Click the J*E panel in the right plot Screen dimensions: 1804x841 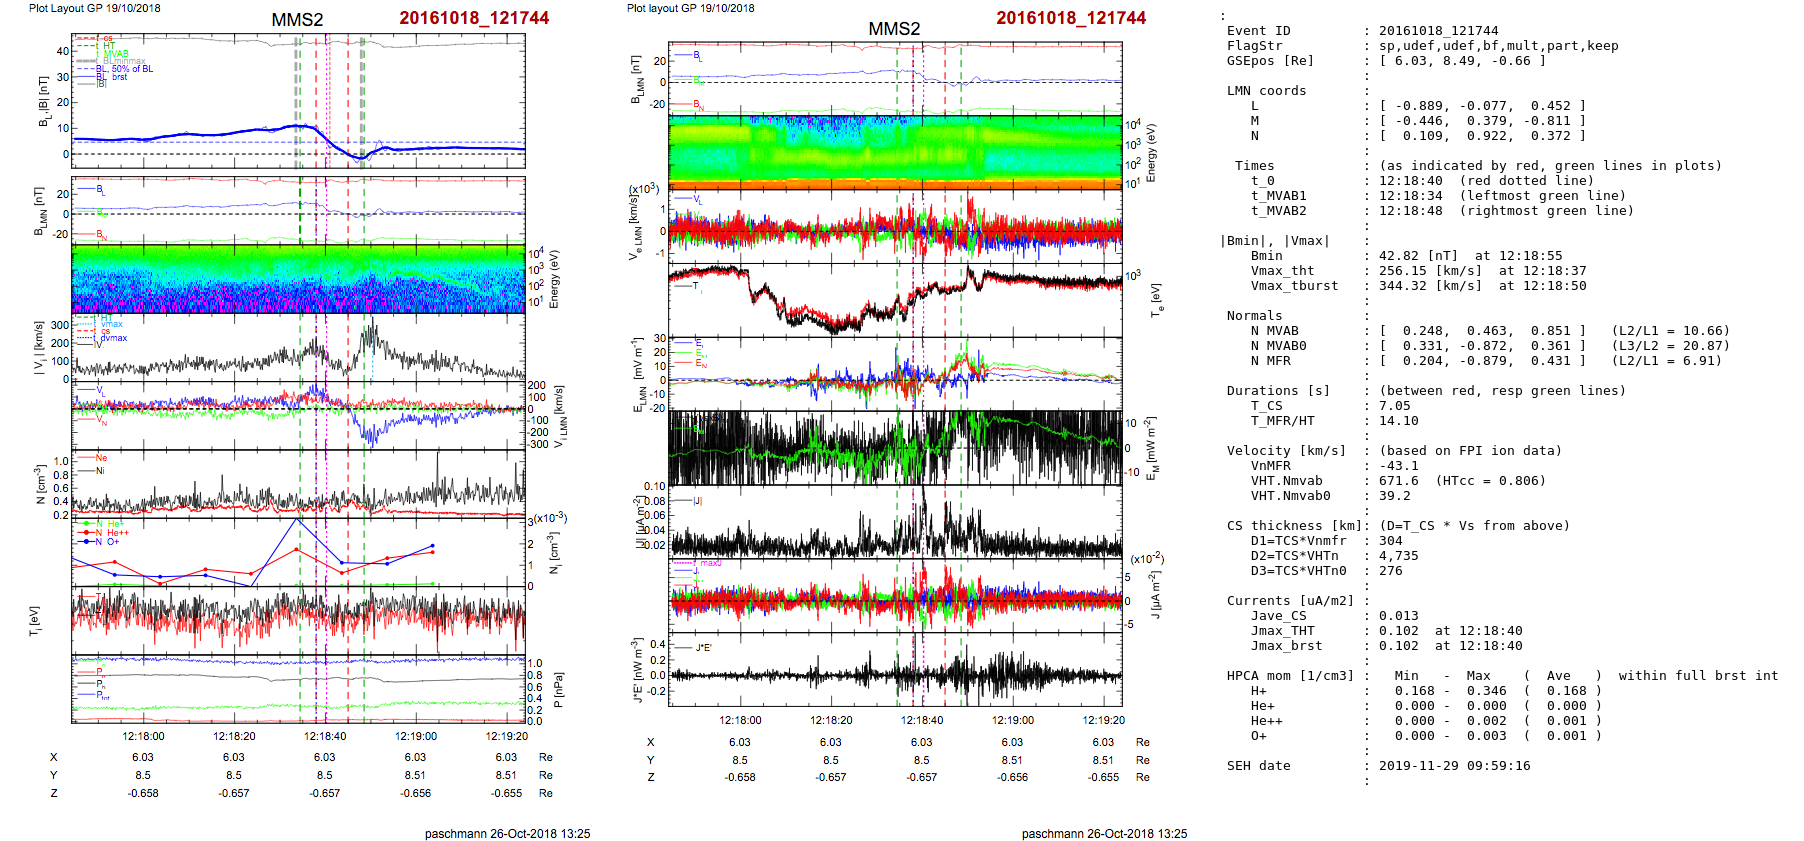coord(895,669)
